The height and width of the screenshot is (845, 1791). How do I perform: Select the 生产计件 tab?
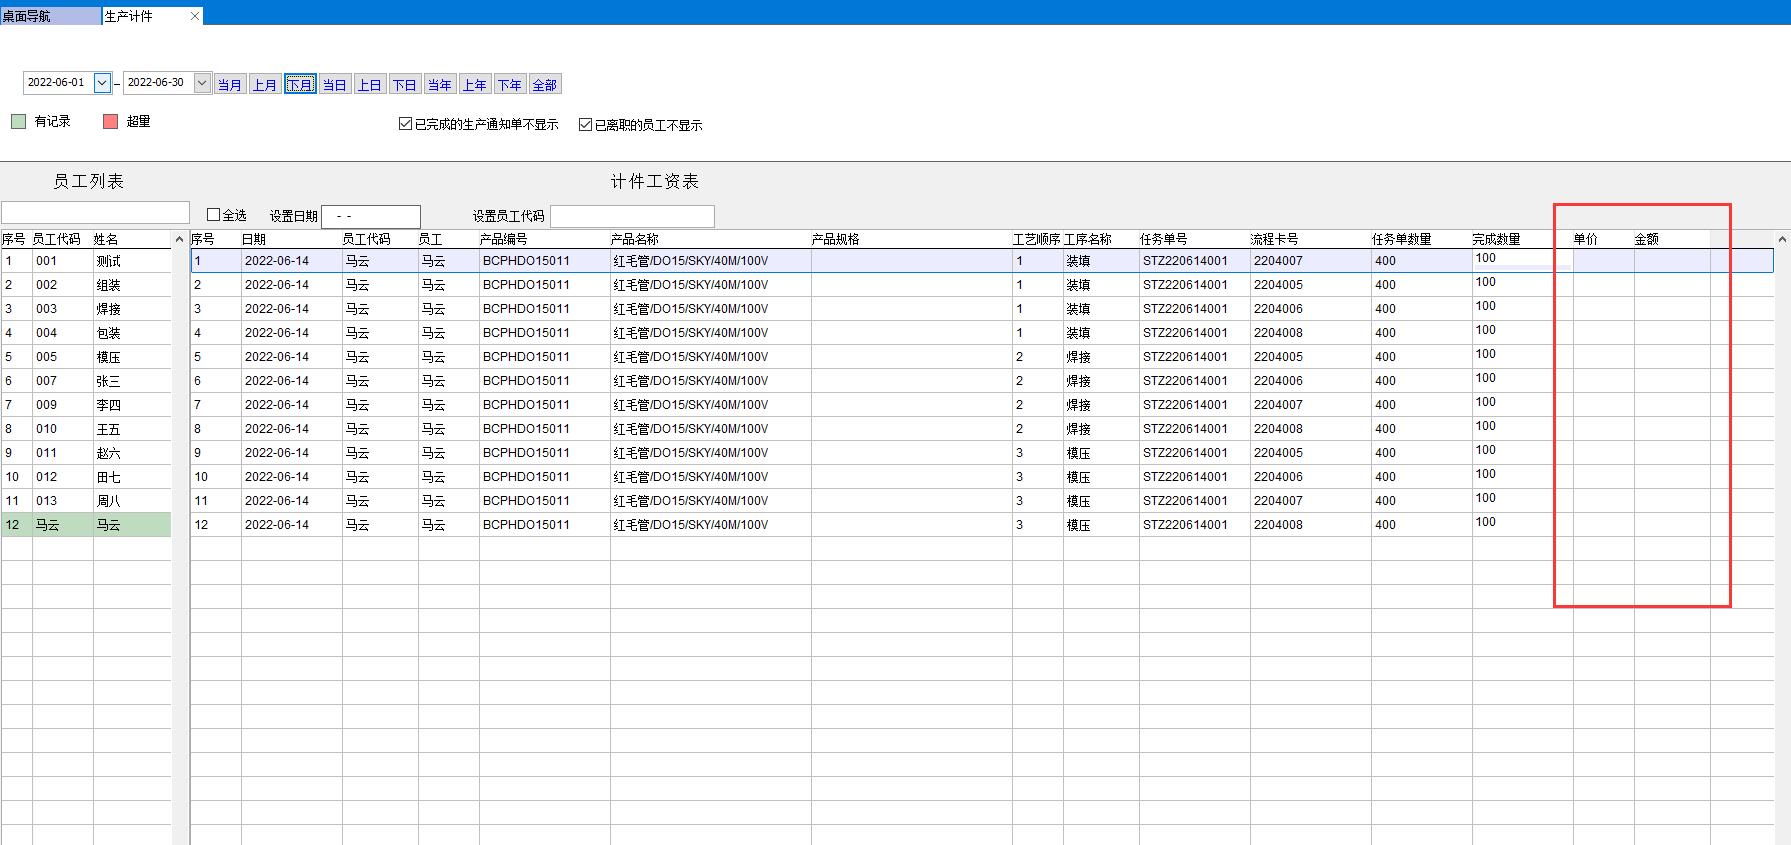pyautogui.click(x=140, y=16)
